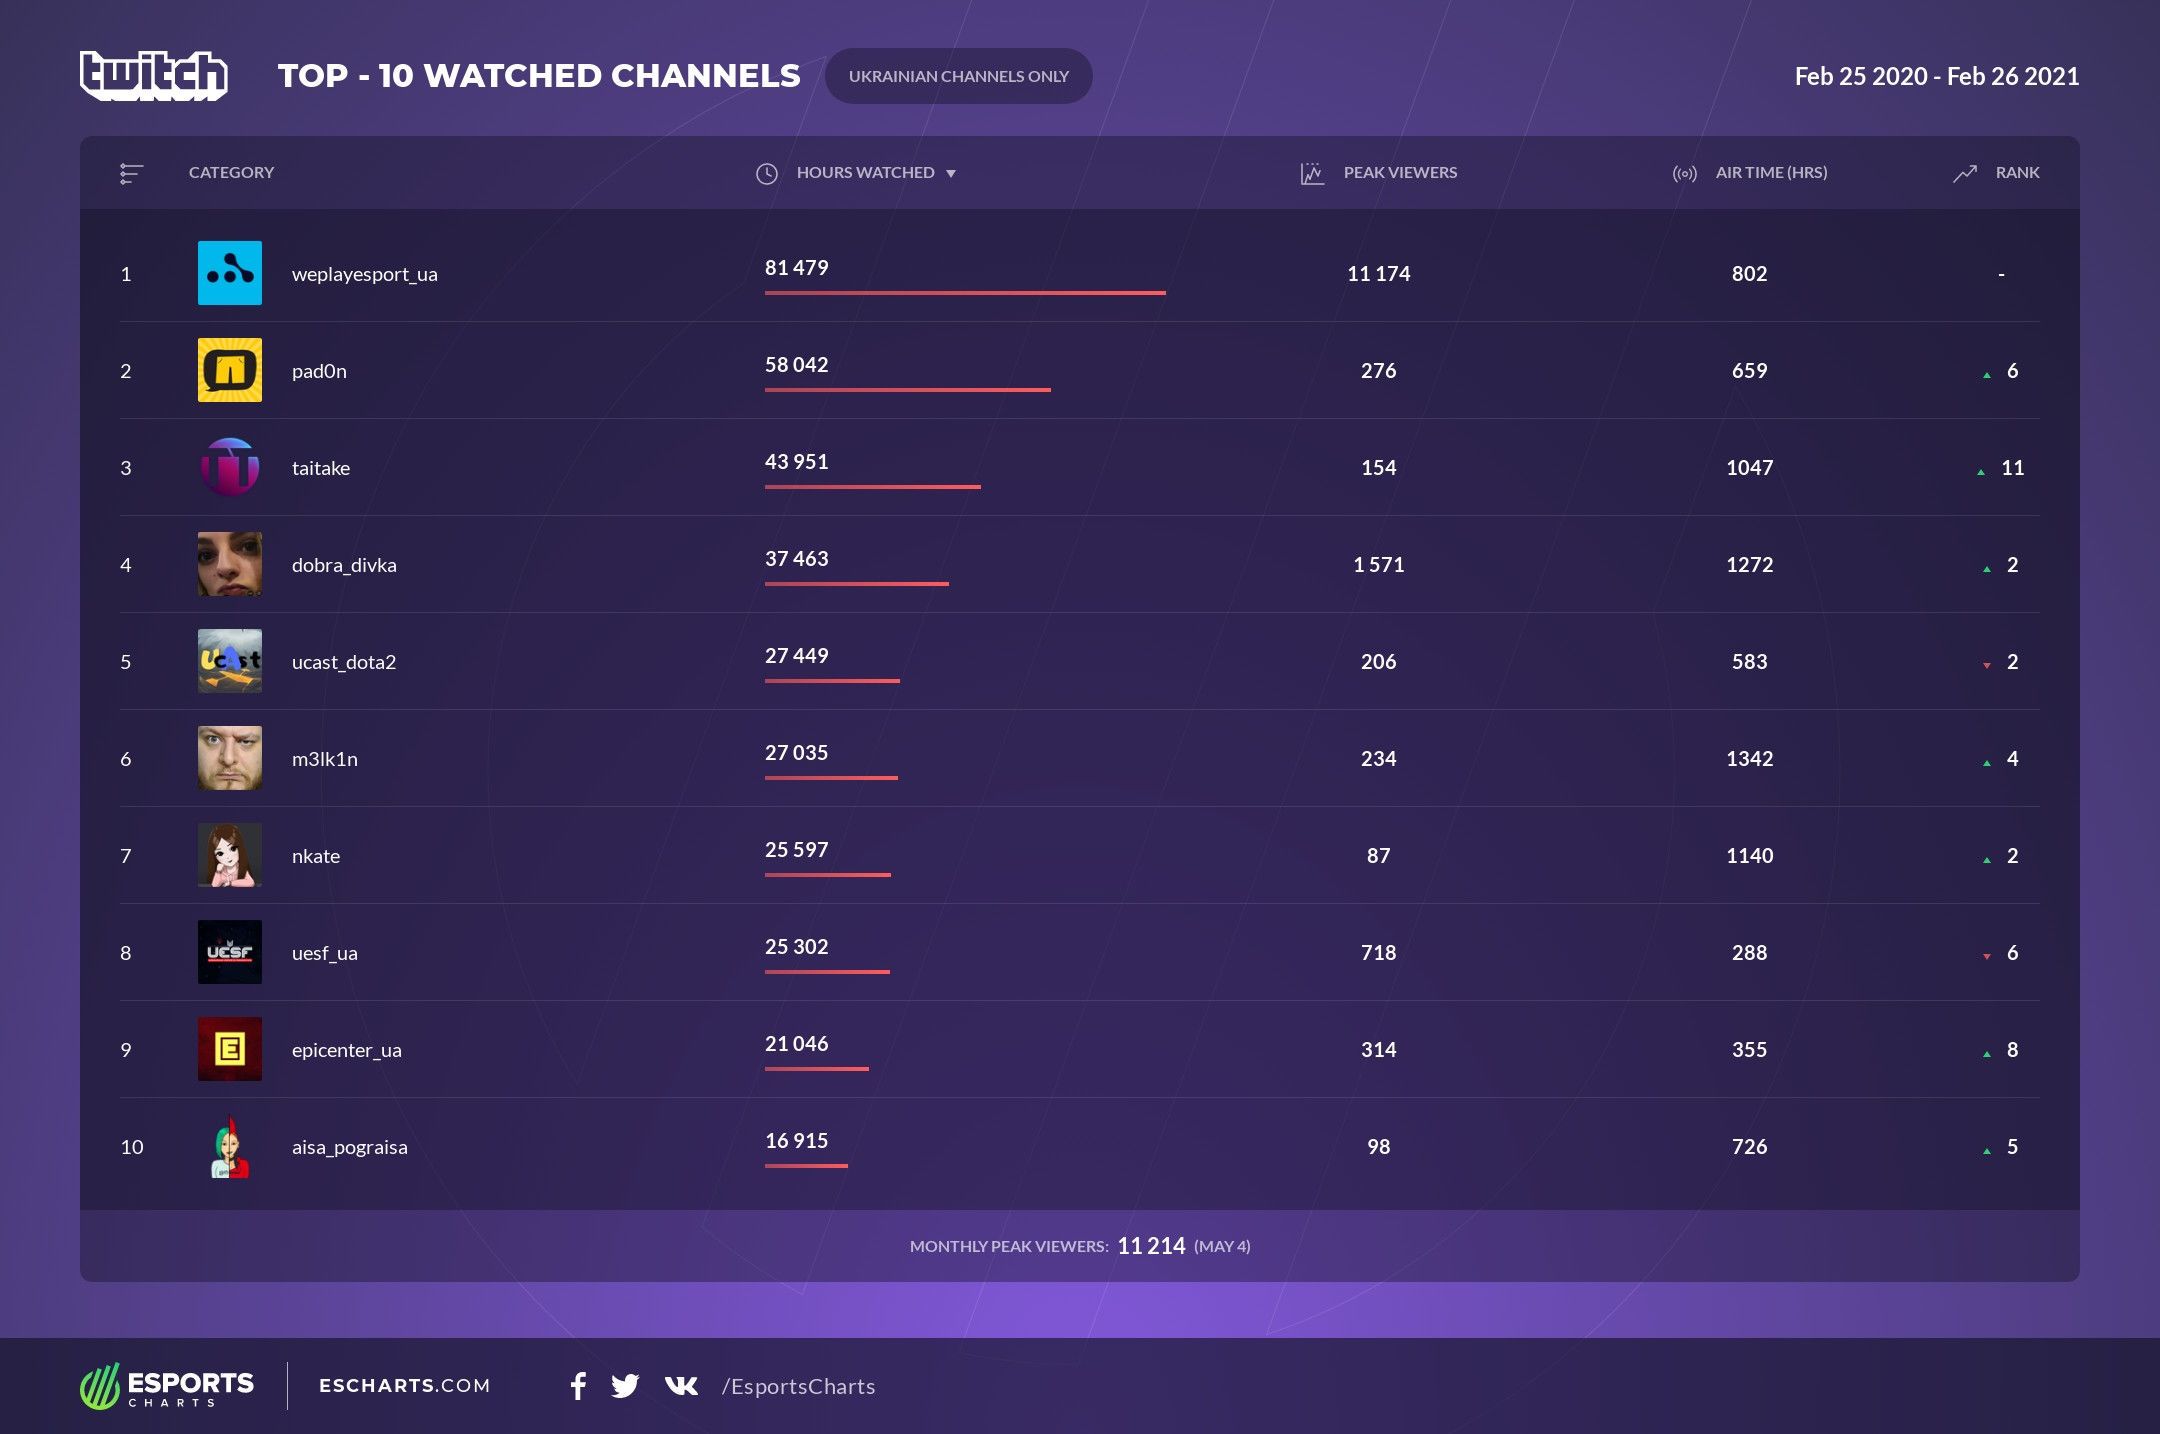
Task: Click the green up arrow in pad0n row
Action: pyautogui.click(x=1987, y=375)
